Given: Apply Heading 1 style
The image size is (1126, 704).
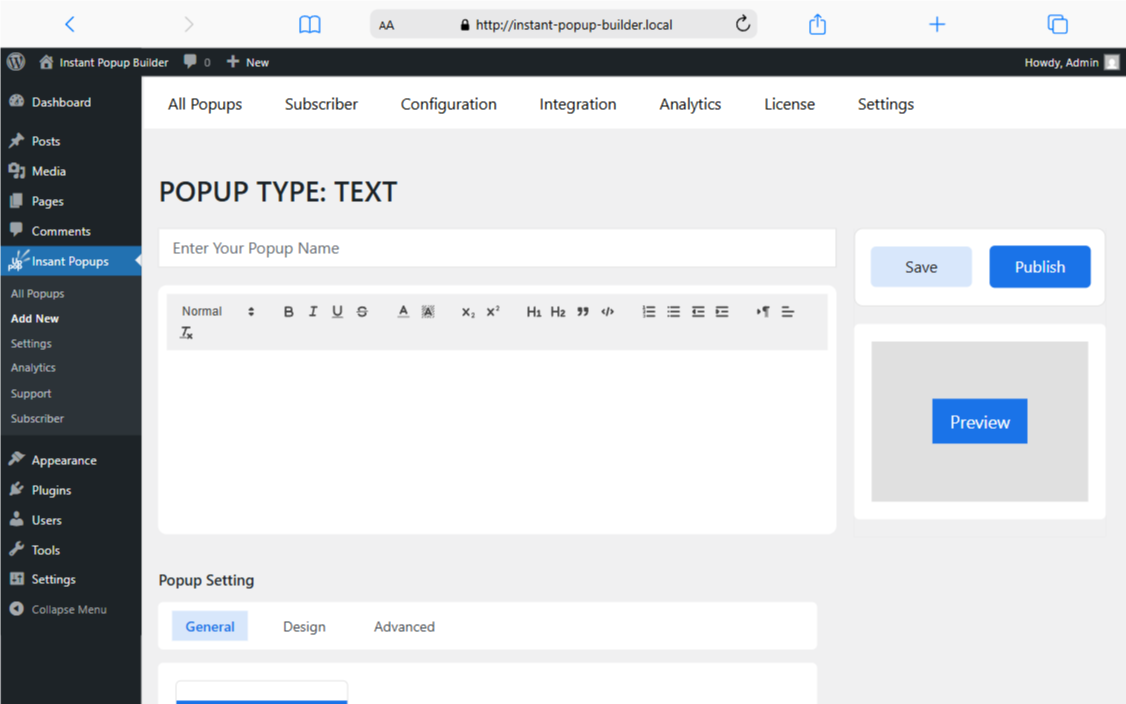Looking at the screenshot, I should click(x=534, y=312).
